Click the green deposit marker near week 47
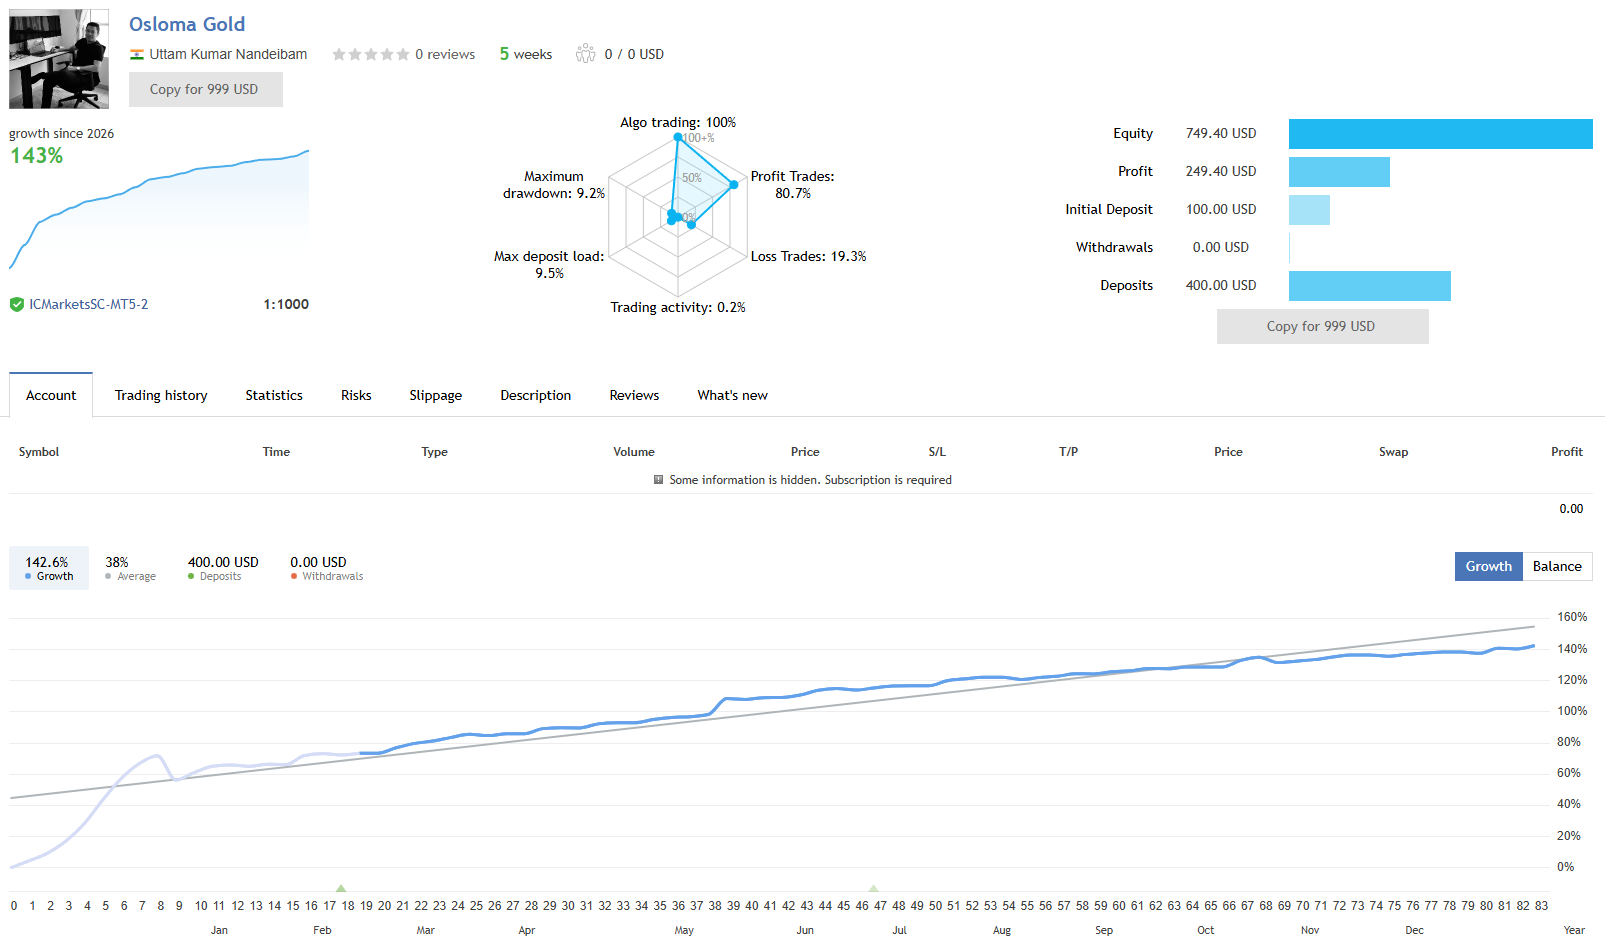The height and width of the screenshot is (944, 1605). pos(874,888)
